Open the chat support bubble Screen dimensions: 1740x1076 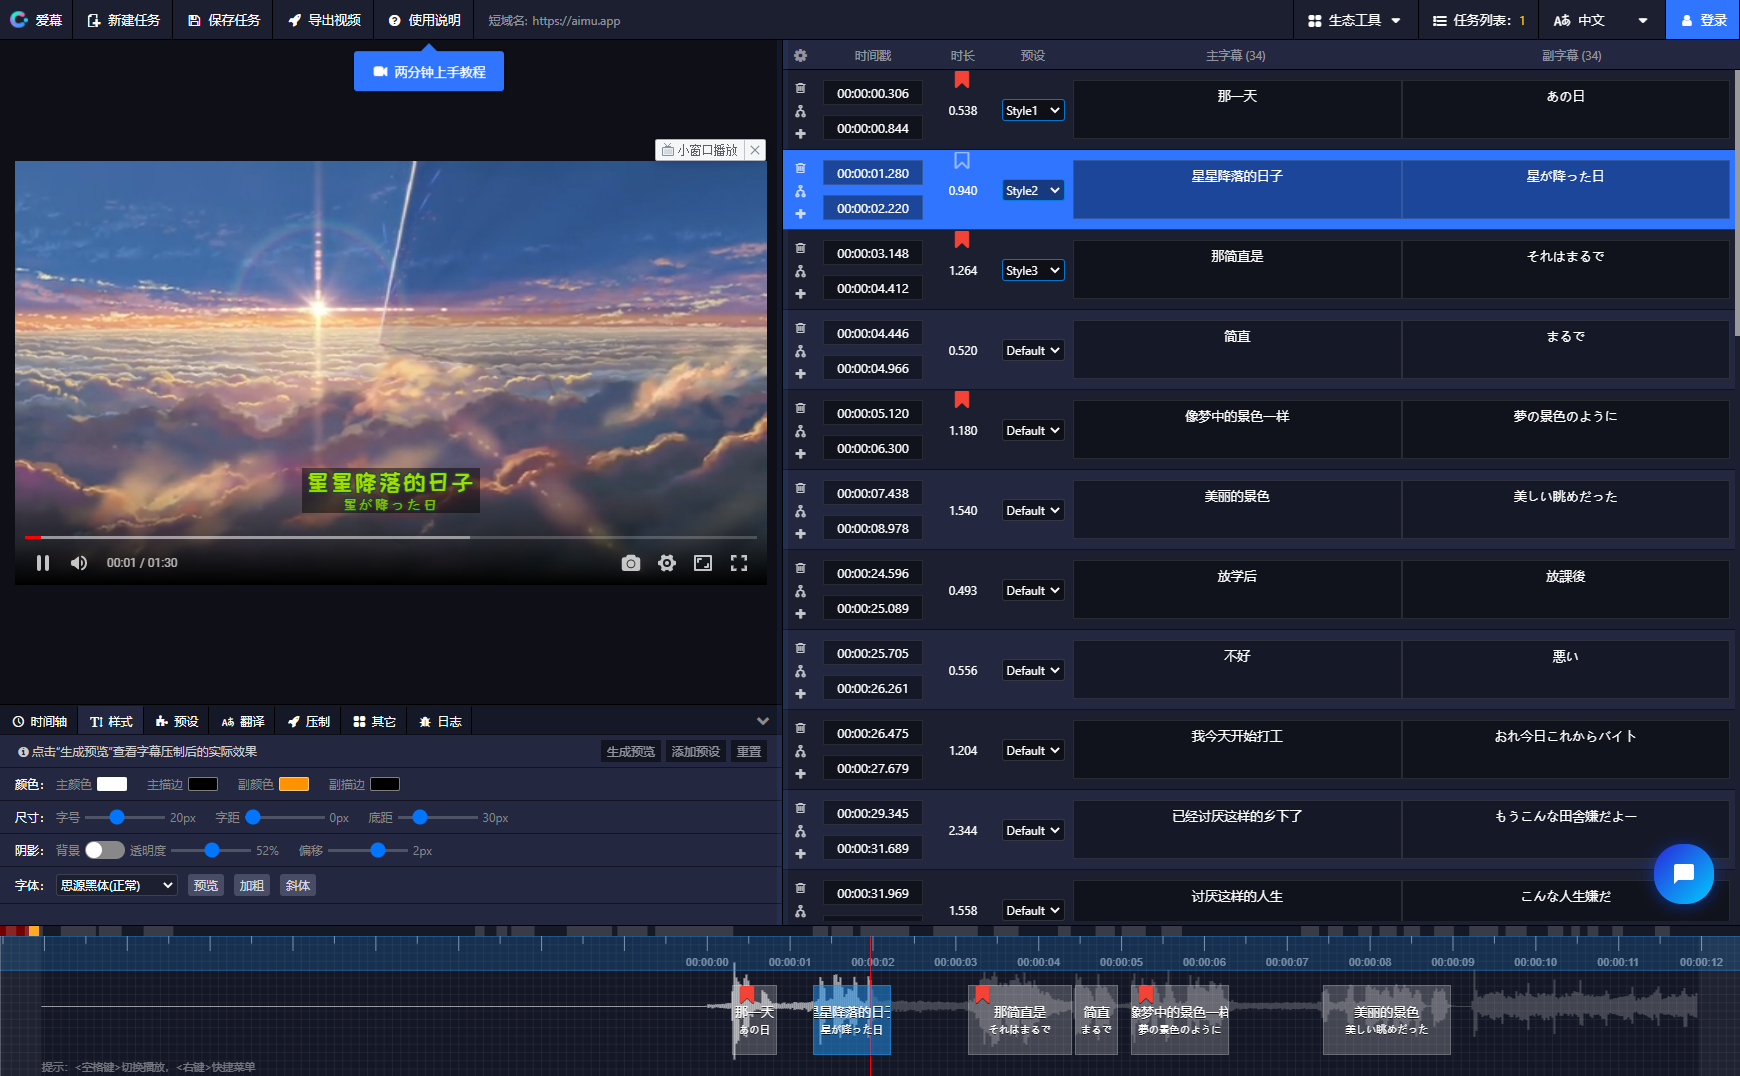click(x=1684, y=874)
